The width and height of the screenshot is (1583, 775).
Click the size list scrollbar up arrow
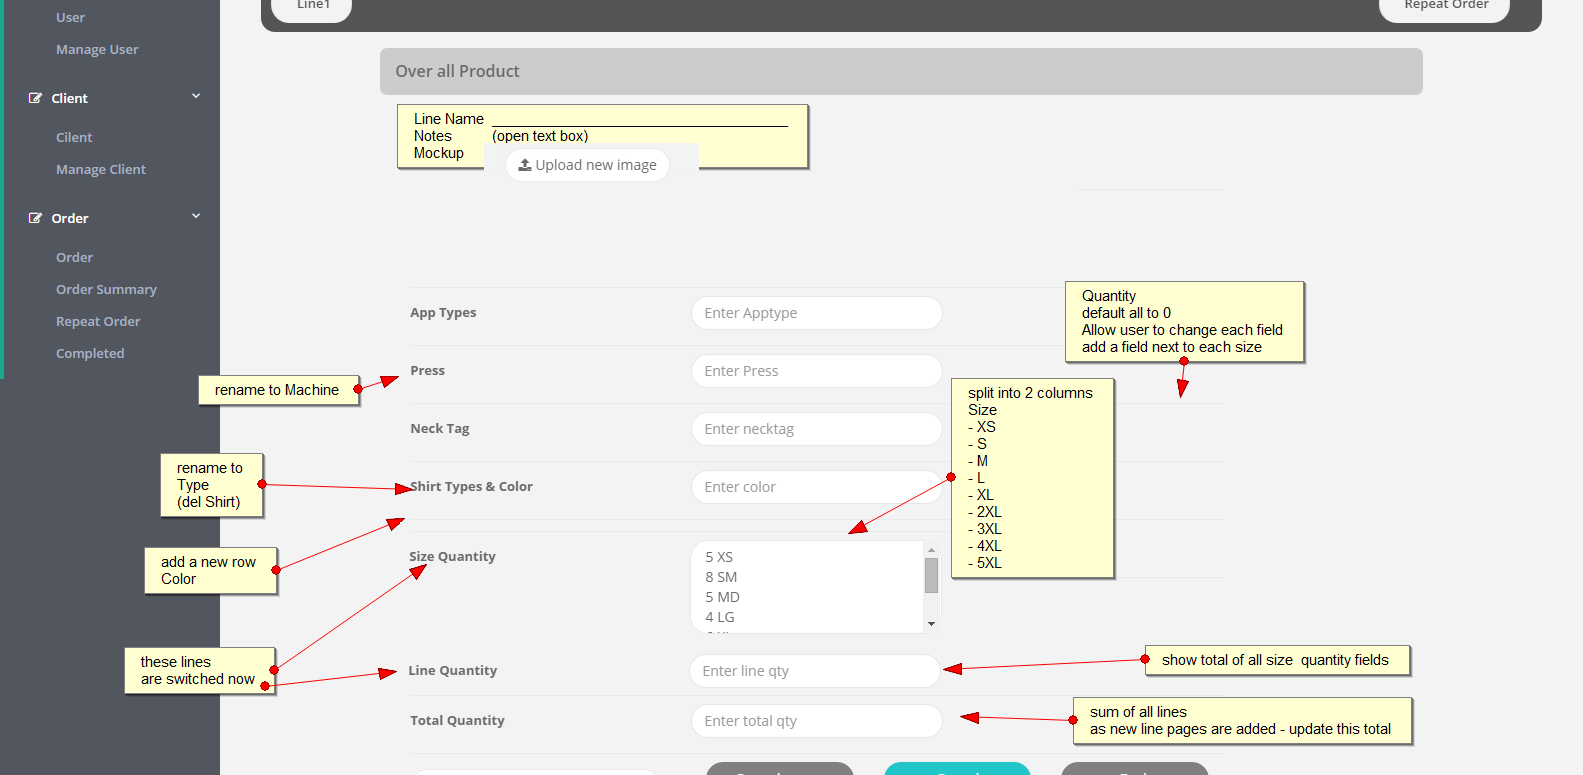click(x=931, y=550)
